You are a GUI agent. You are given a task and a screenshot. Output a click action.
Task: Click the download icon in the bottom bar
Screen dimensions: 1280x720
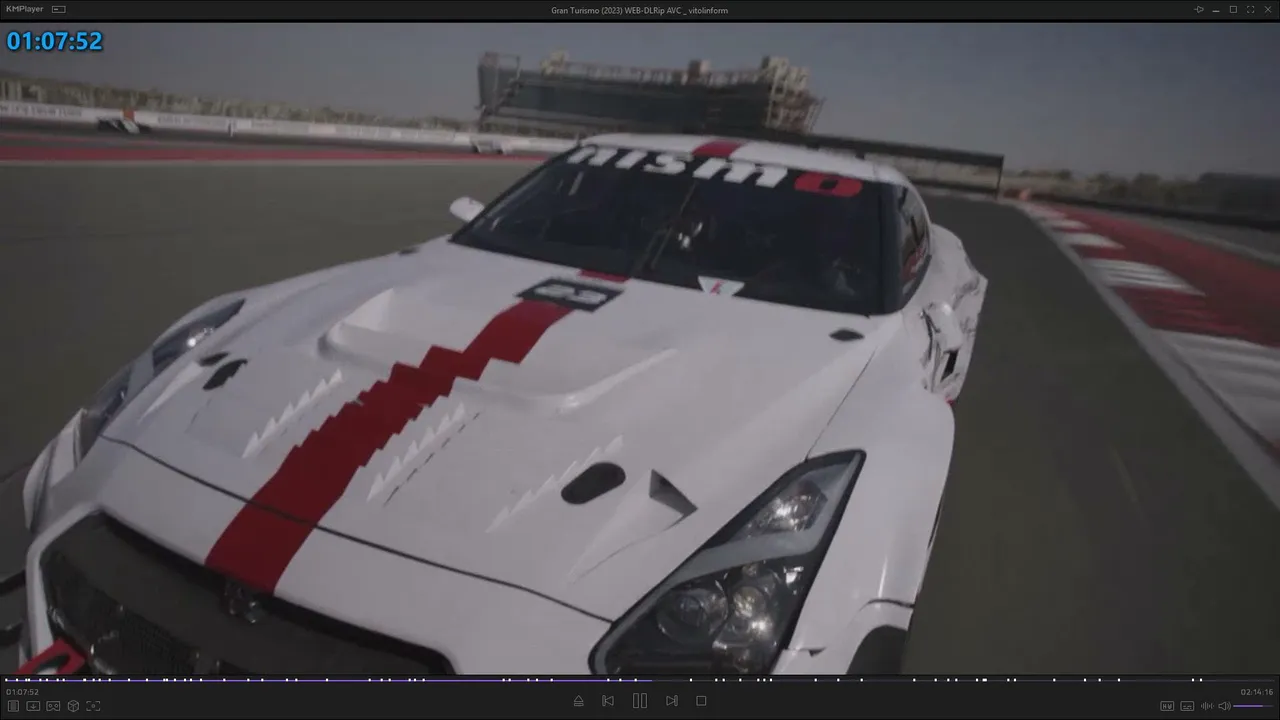33,706
